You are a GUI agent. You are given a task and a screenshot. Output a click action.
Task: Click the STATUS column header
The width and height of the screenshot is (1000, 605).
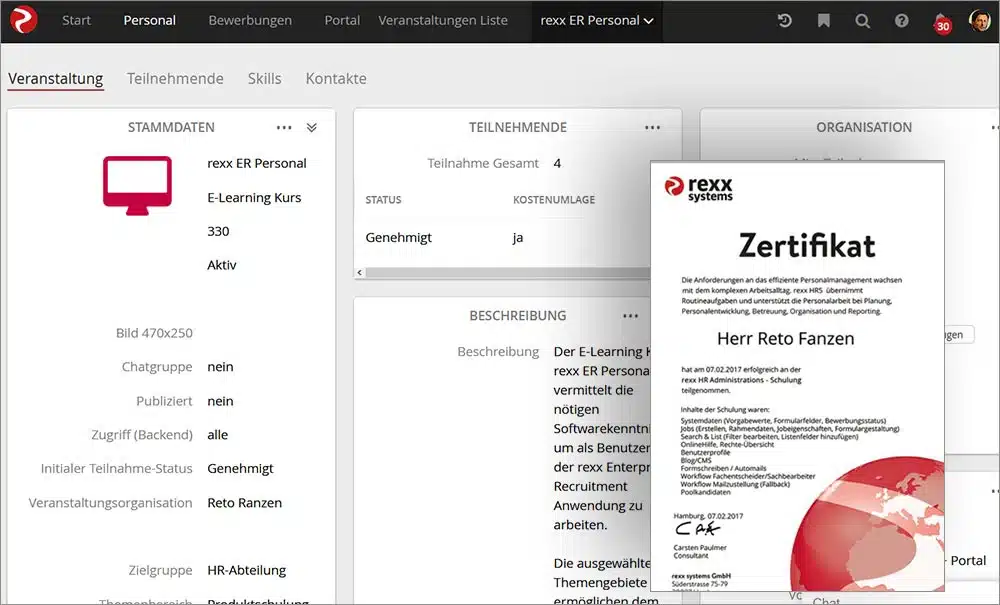click(383, 200)
